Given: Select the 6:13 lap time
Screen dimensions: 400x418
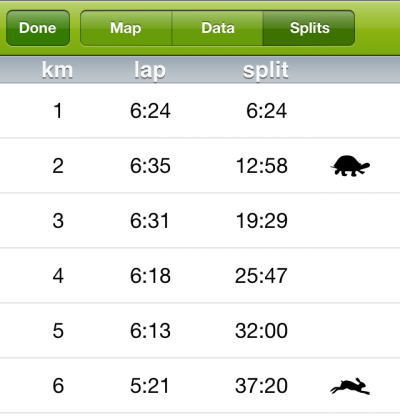Looking at the screenshot, I should coord(150,331).
